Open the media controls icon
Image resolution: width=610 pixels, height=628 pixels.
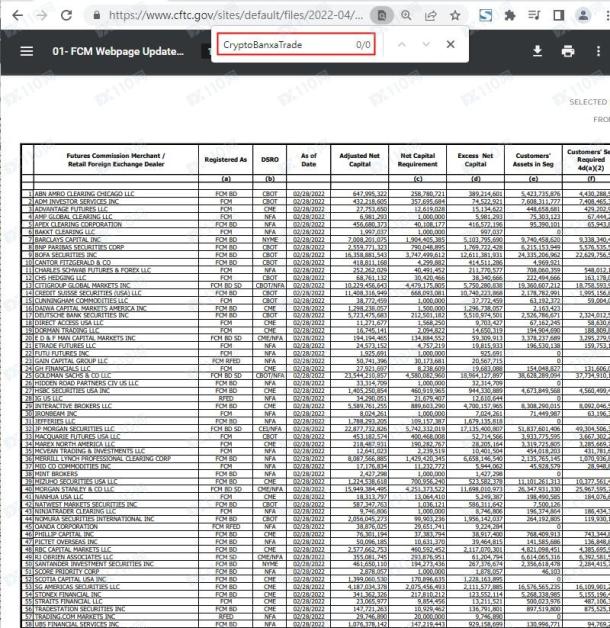(534, 16)
